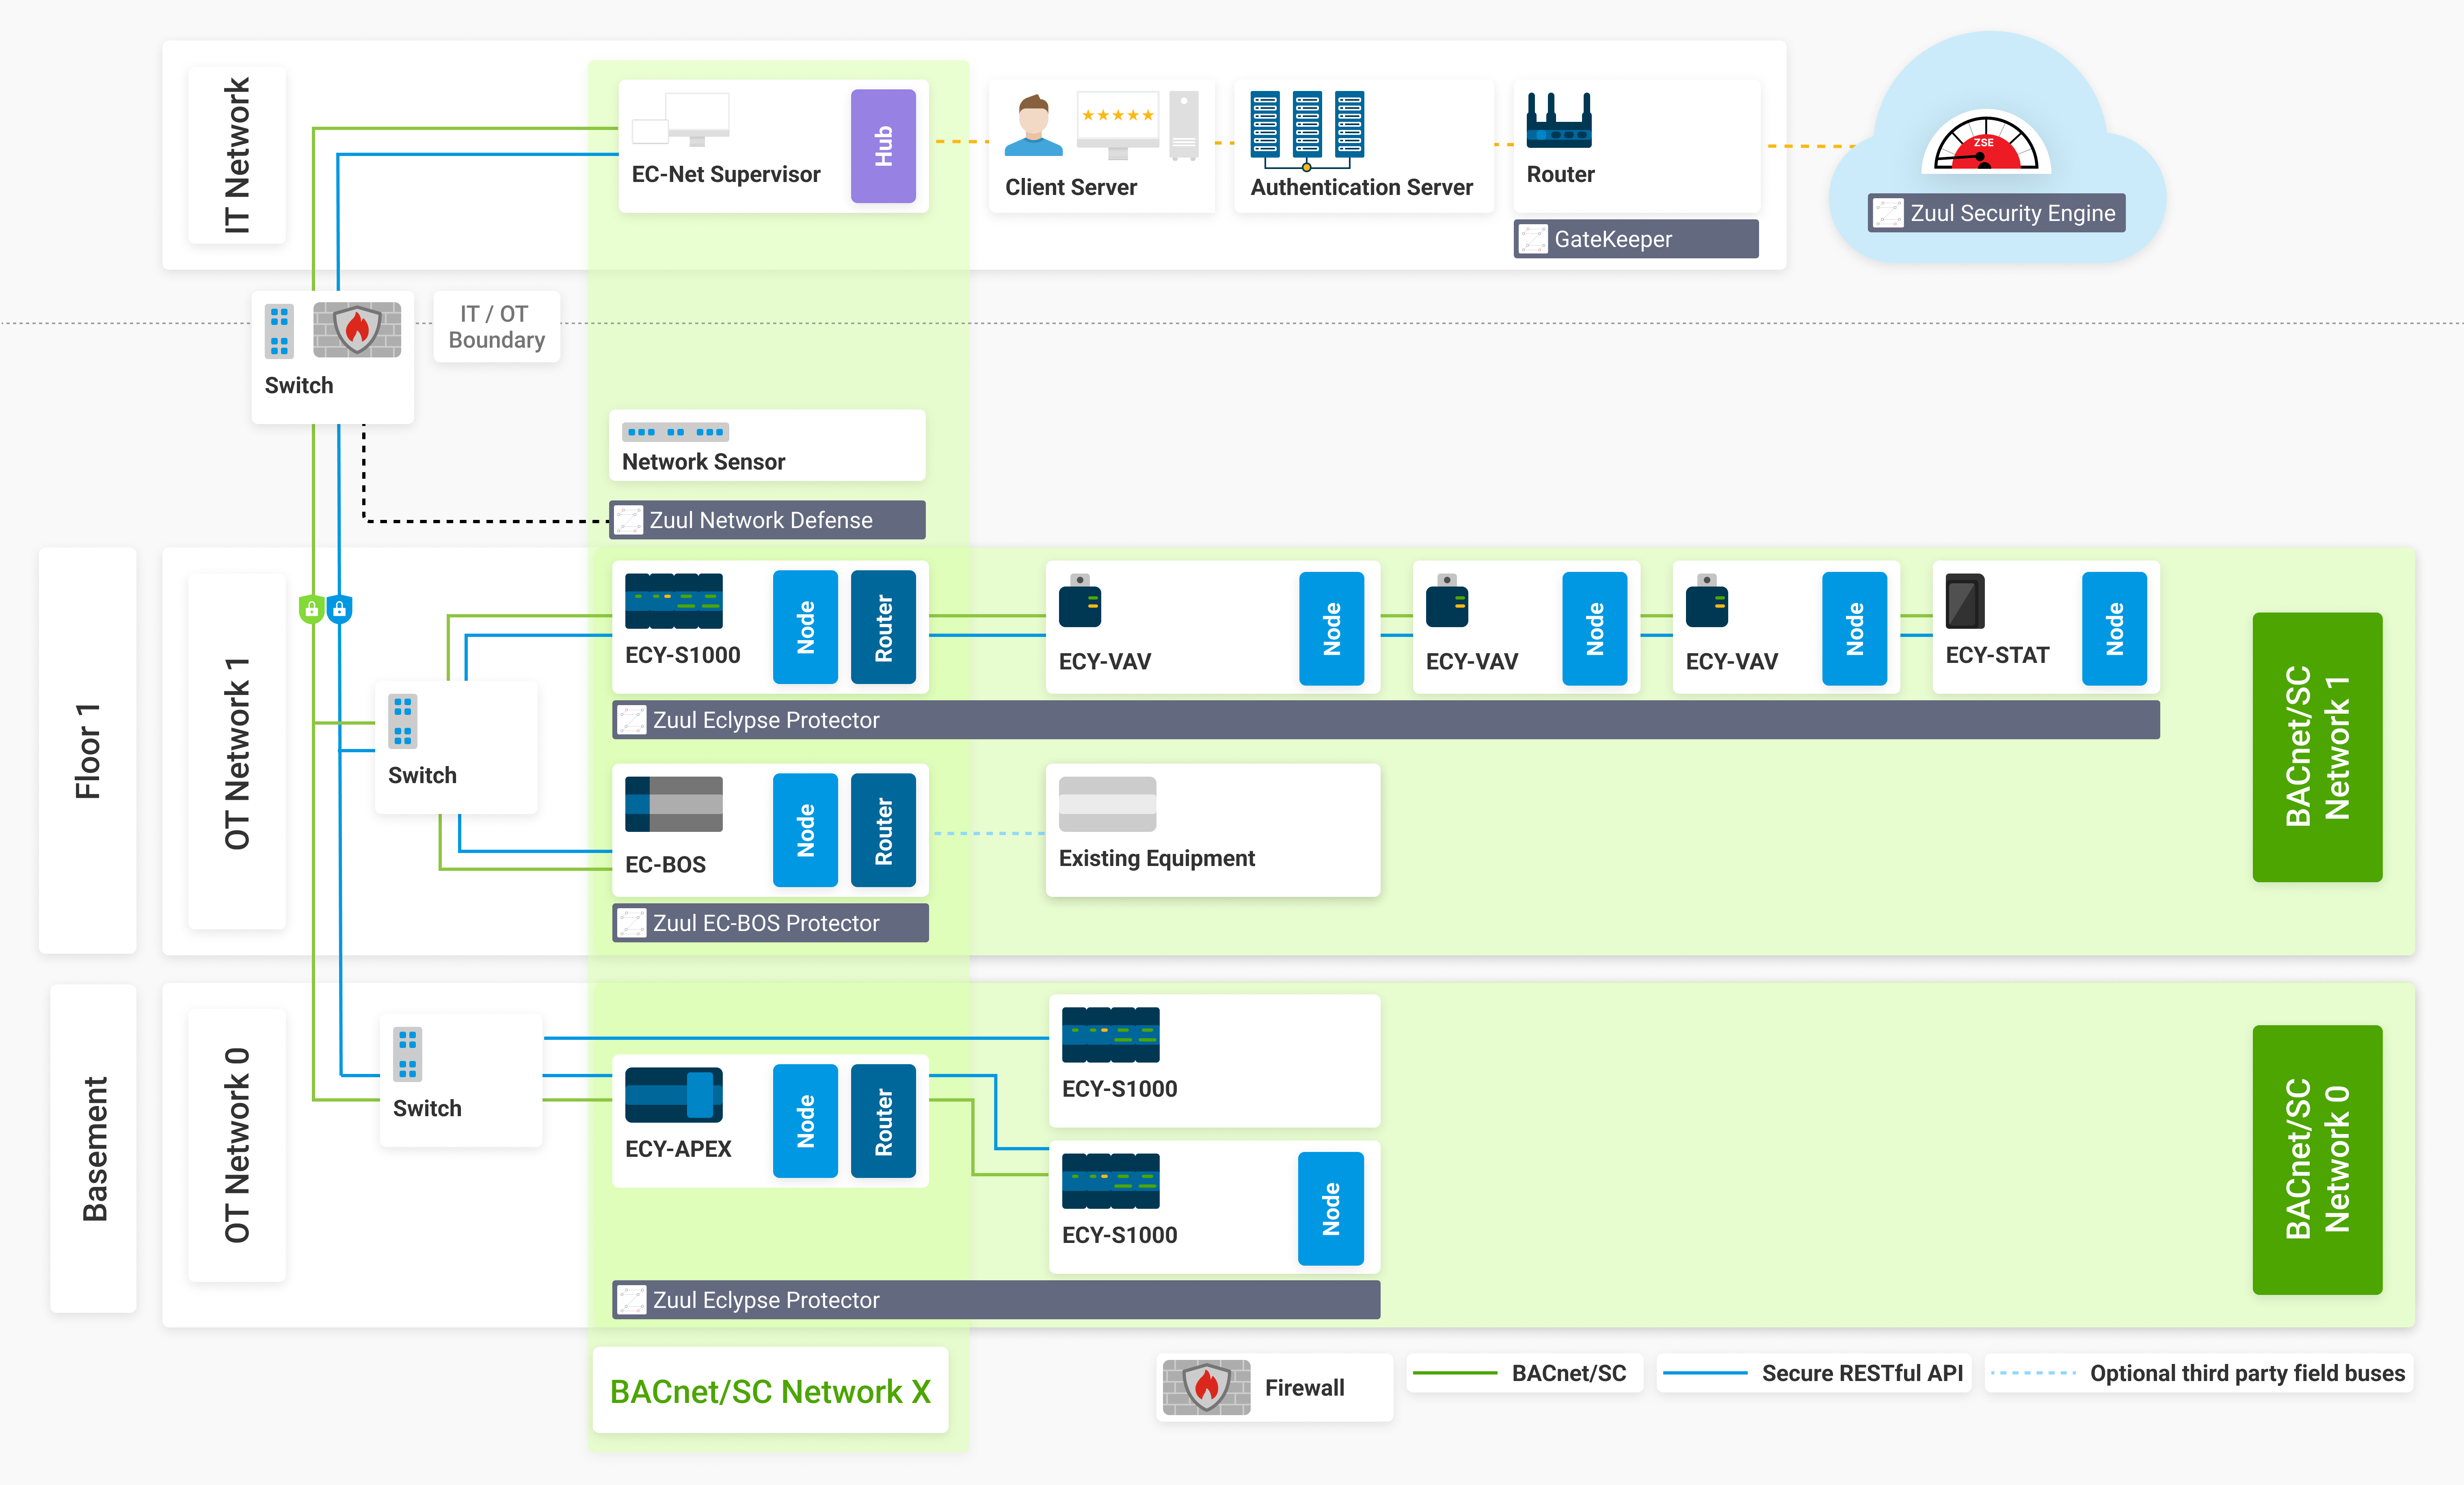Click the Node block beside ECY-APEX
The height and width of the screenshot is (1485, 2464).
[805, 1121]
